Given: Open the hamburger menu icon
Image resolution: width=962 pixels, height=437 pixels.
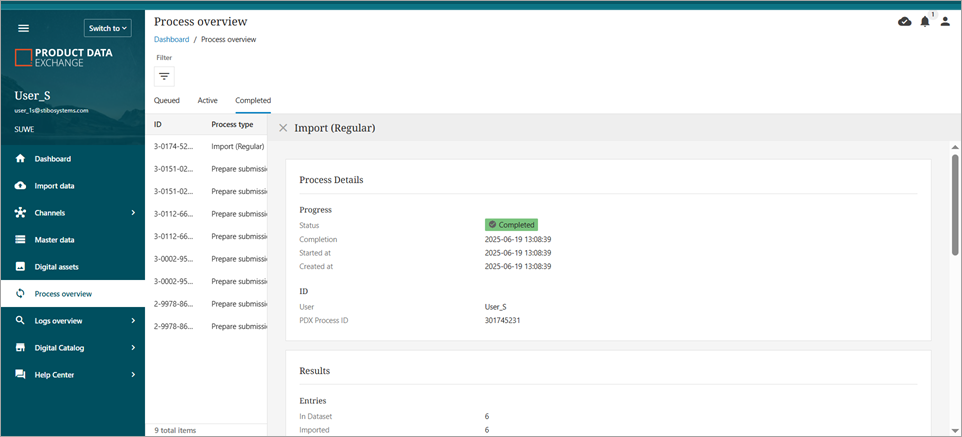Looking at the screenshot, I should (x=24, y=28).
